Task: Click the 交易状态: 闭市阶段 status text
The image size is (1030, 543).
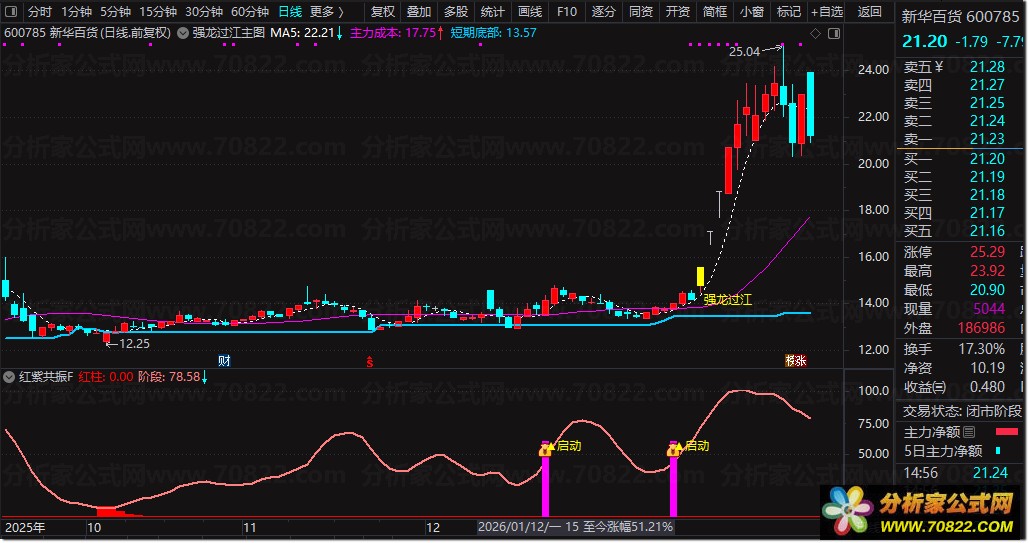Action: pos(962,412)
